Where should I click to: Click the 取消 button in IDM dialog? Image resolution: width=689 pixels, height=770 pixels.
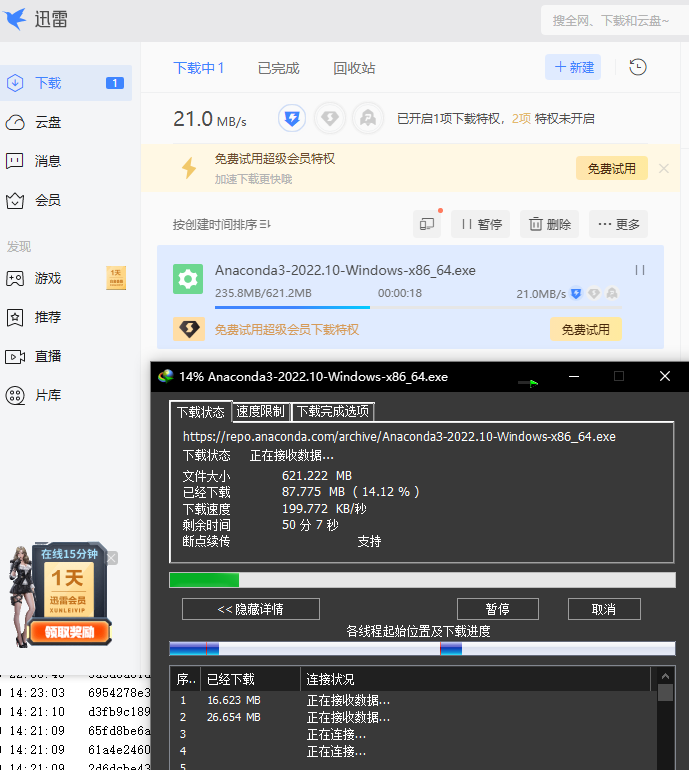click(x=604, y=609)
